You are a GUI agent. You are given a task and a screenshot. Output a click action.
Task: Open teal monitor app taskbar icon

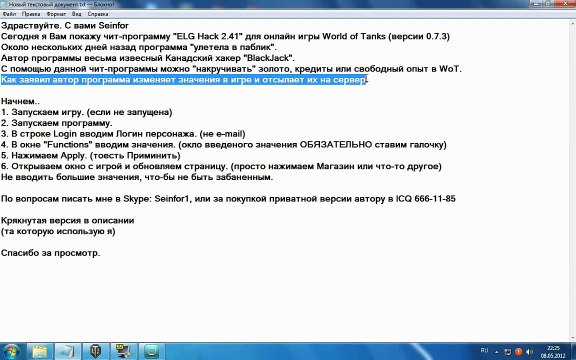[x=152, y=352]
